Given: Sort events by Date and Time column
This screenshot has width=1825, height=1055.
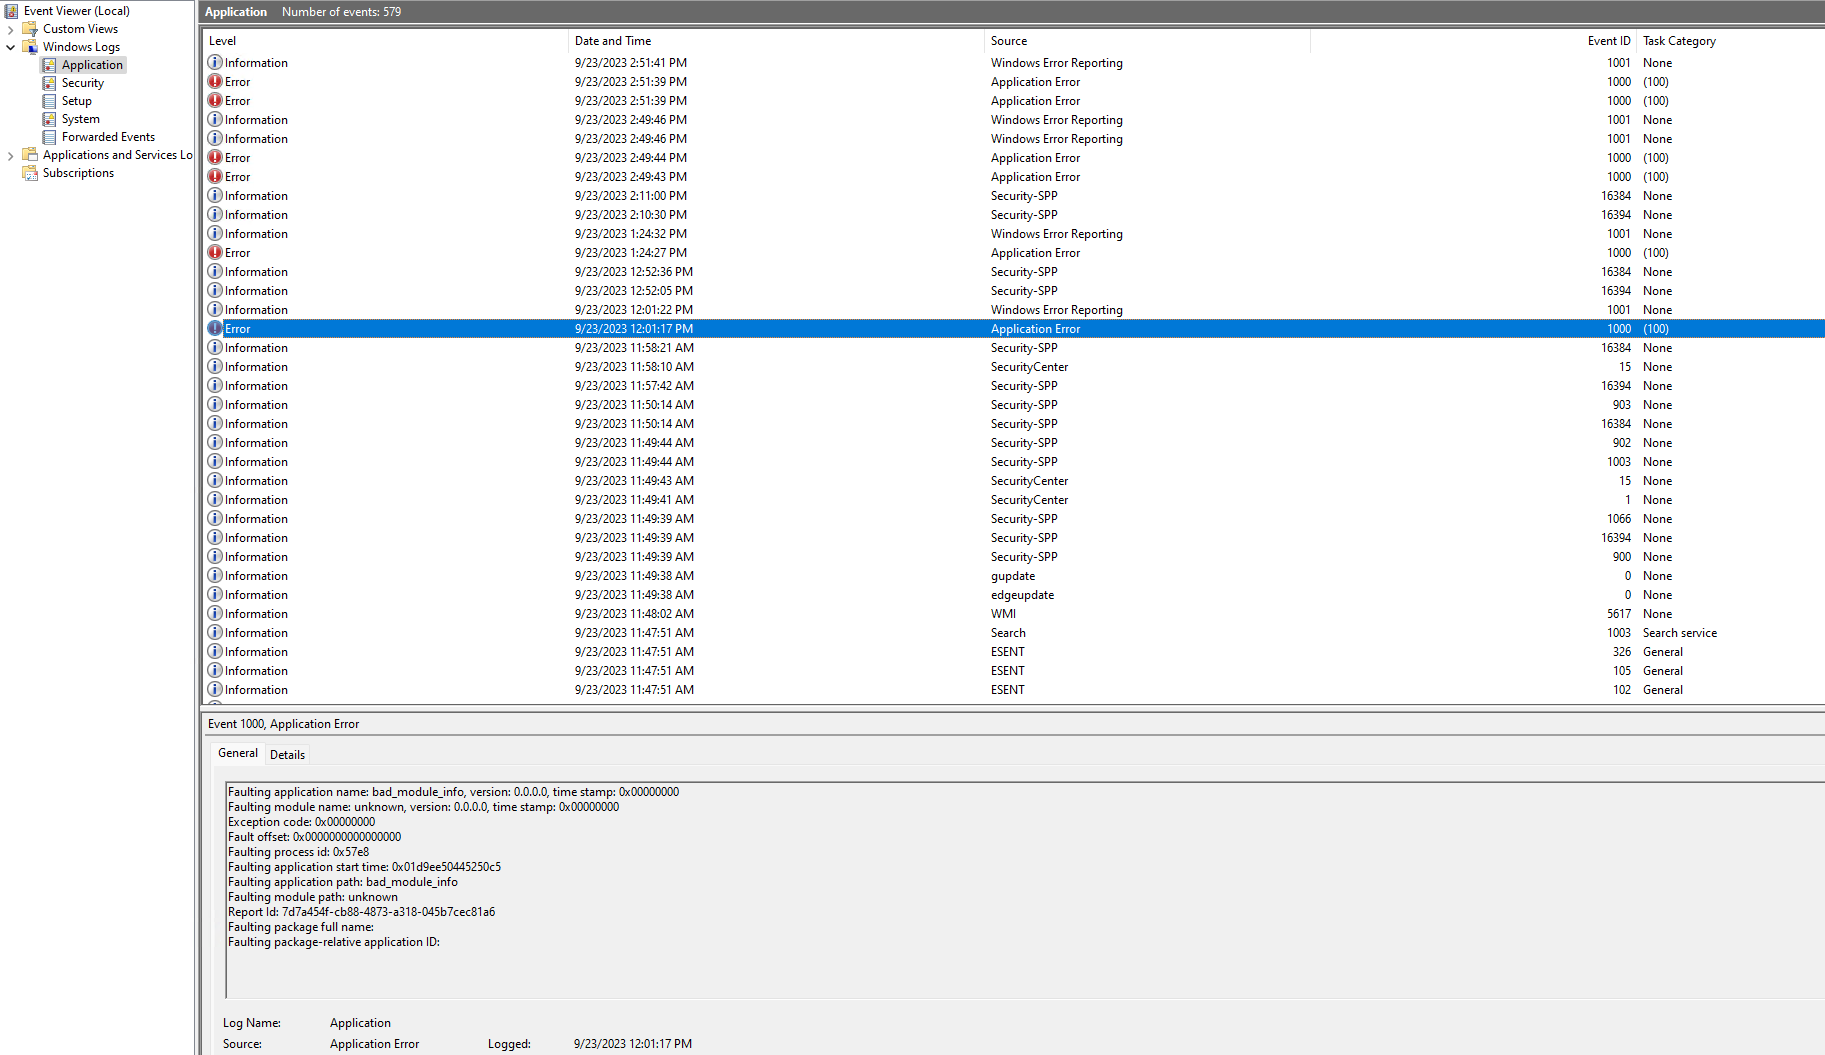Looking at the screenshot, I should coord(613,41).
